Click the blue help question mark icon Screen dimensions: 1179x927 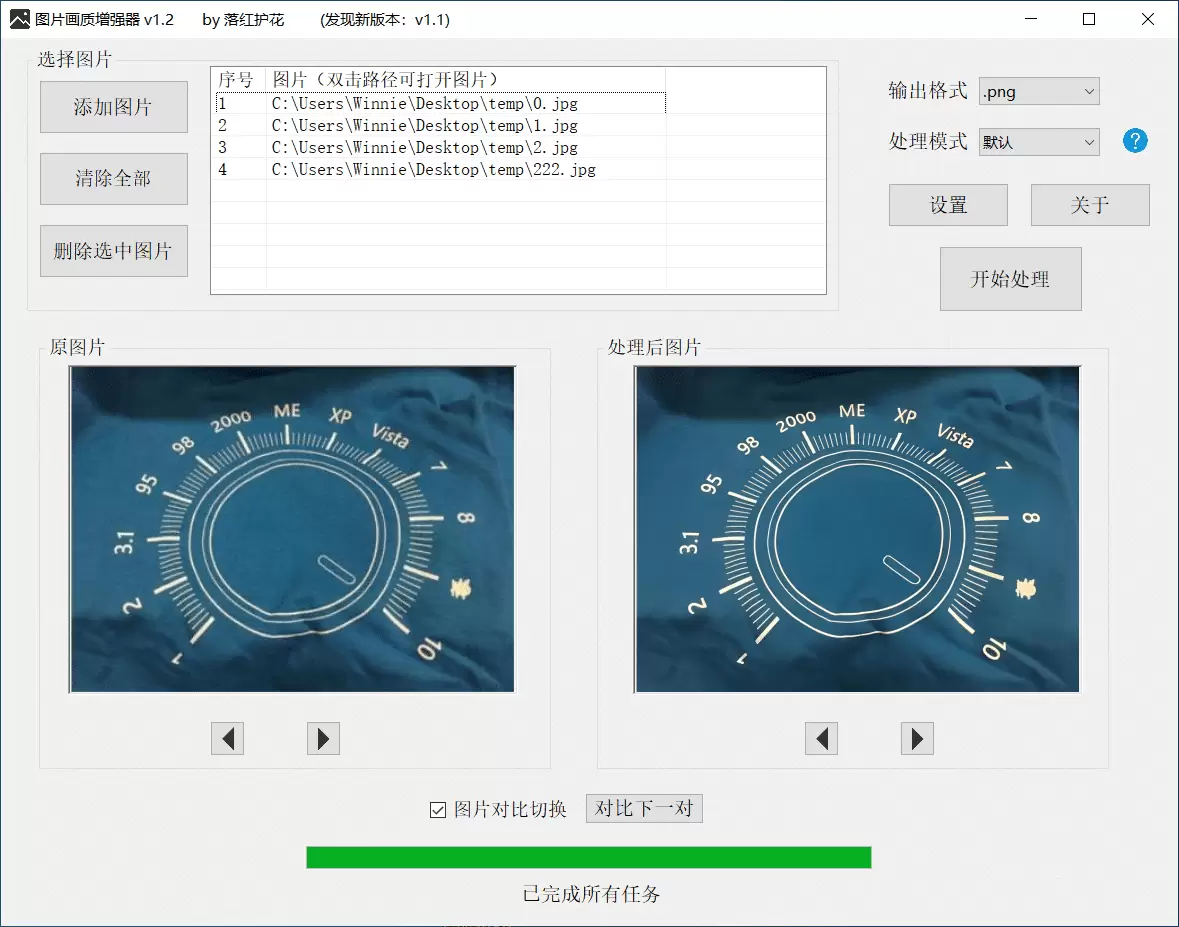tap(1135, 141)
